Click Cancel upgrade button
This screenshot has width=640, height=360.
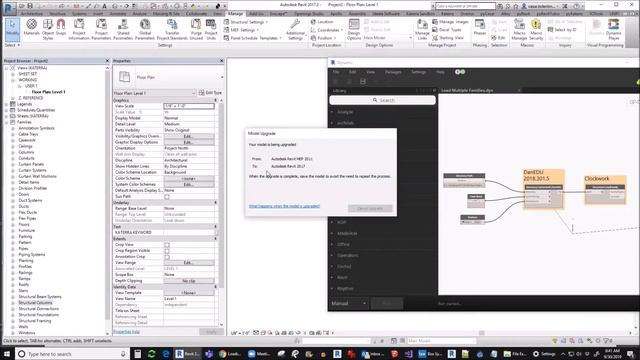click(x=370, y=208)
